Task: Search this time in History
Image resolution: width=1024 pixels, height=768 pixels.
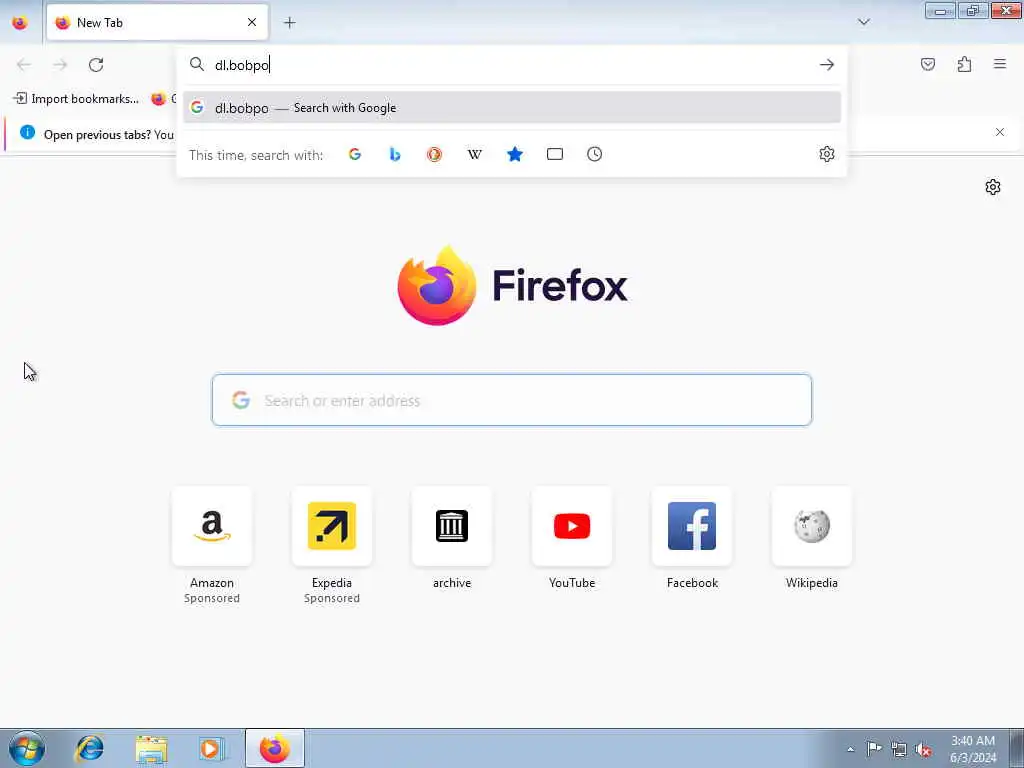Action: pyautogui.click(x=594, y=154)
